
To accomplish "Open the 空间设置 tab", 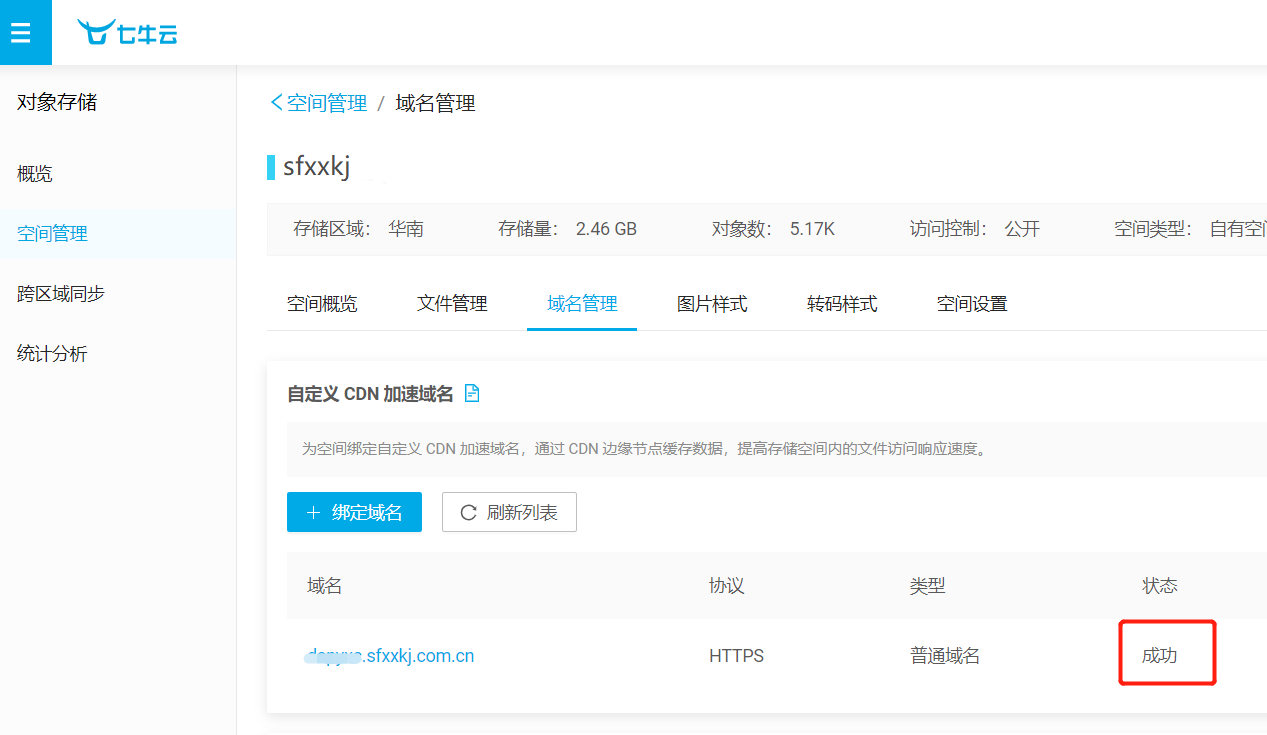I will click(x=972, y=304).
